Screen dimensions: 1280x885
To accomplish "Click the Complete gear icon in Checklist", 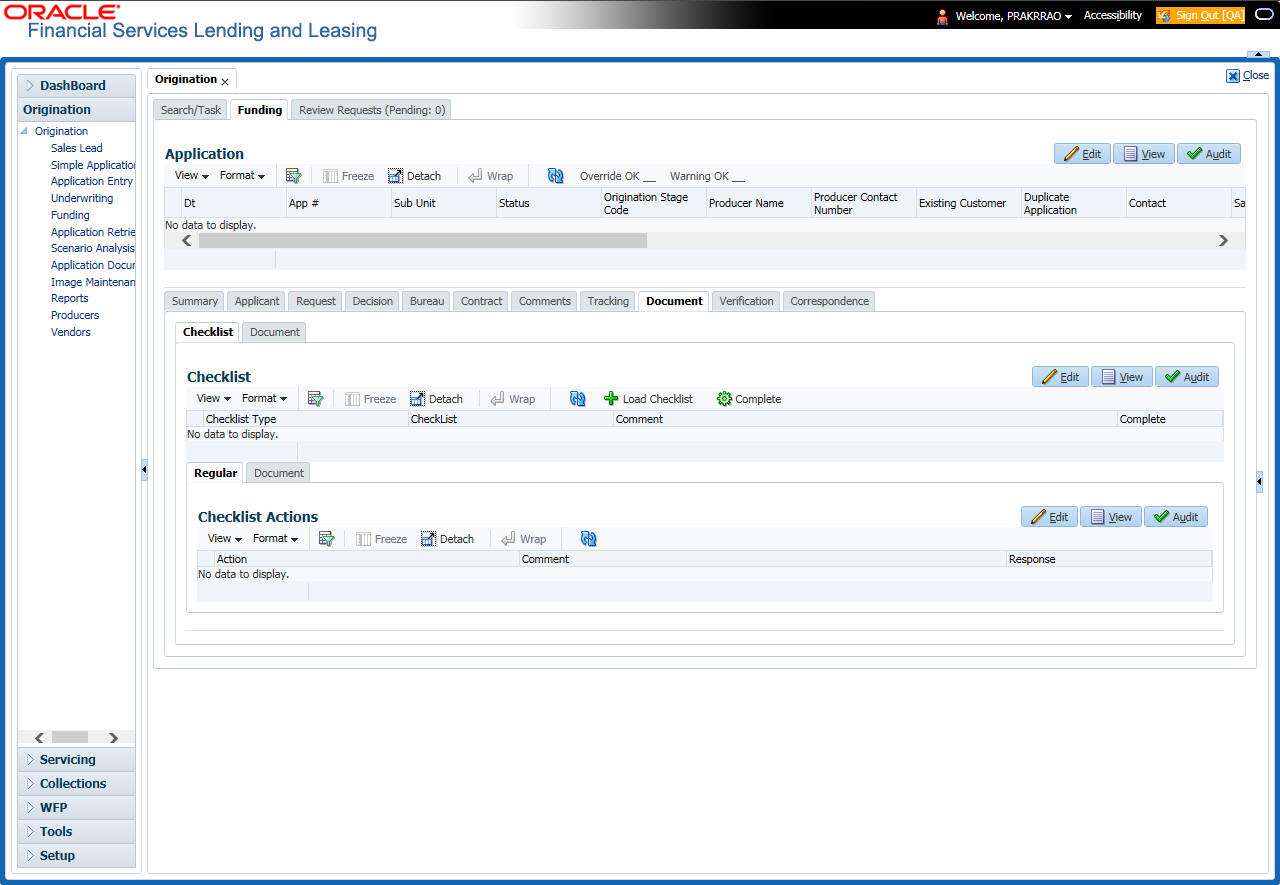I will pos(724,399).
